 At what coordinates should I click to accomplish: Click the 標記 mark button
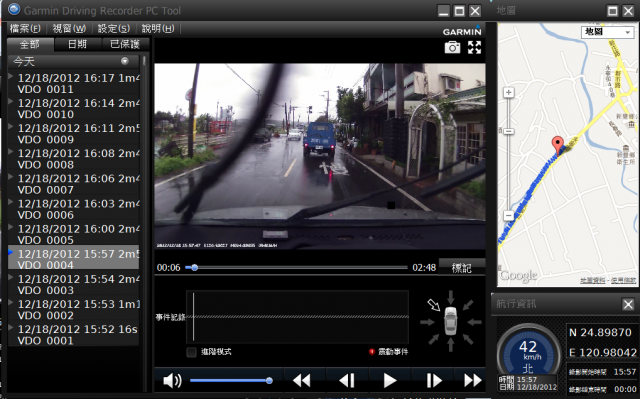462,268
